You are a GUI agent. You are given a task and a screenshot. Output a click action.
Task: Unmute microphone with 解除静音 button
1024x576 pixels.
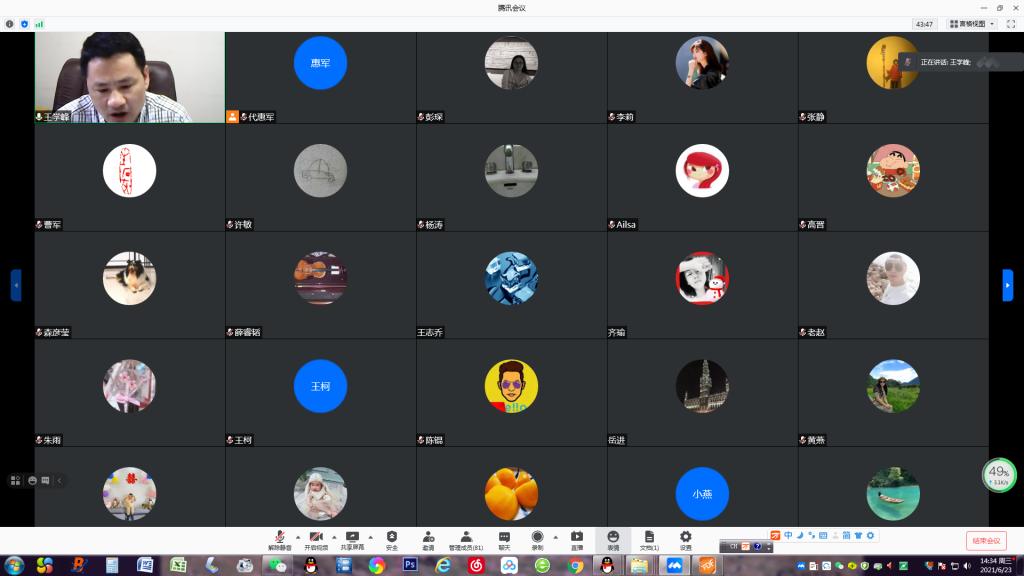(280, 540)
